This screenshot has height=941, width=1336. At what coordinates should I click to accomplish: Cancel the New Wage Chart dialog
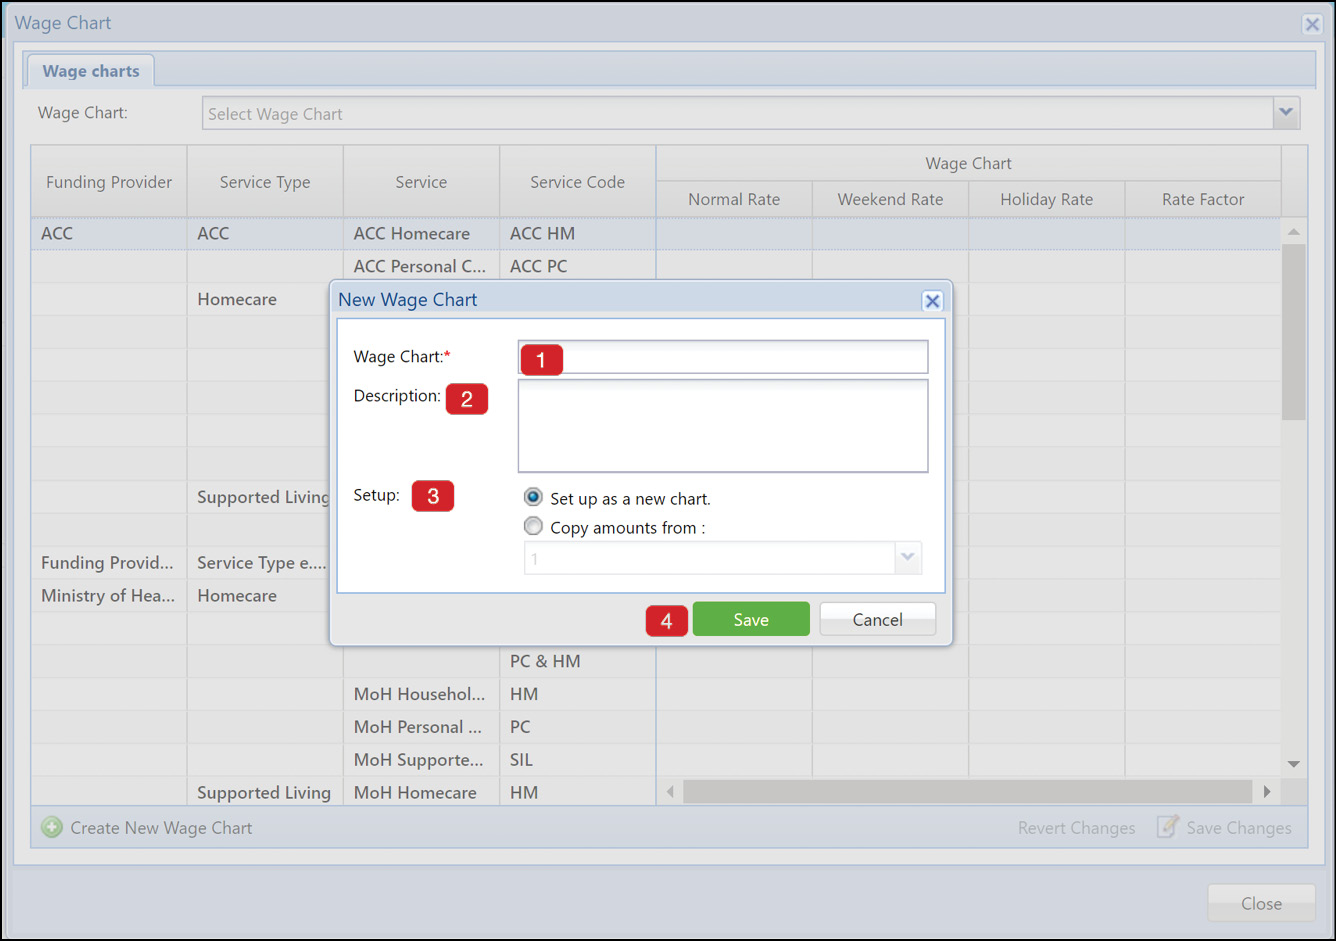878,619
